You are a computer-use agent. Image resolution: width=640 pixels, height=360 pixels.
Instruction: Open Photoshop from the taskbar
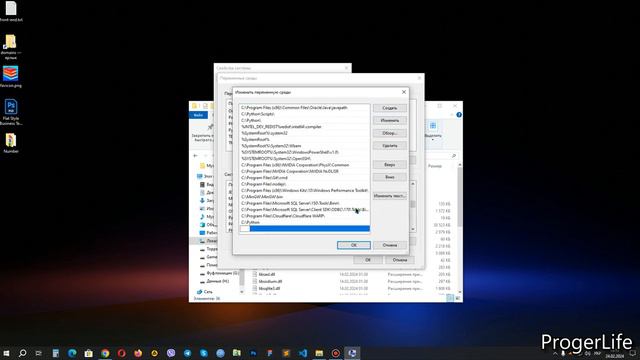tap(253, 353)
